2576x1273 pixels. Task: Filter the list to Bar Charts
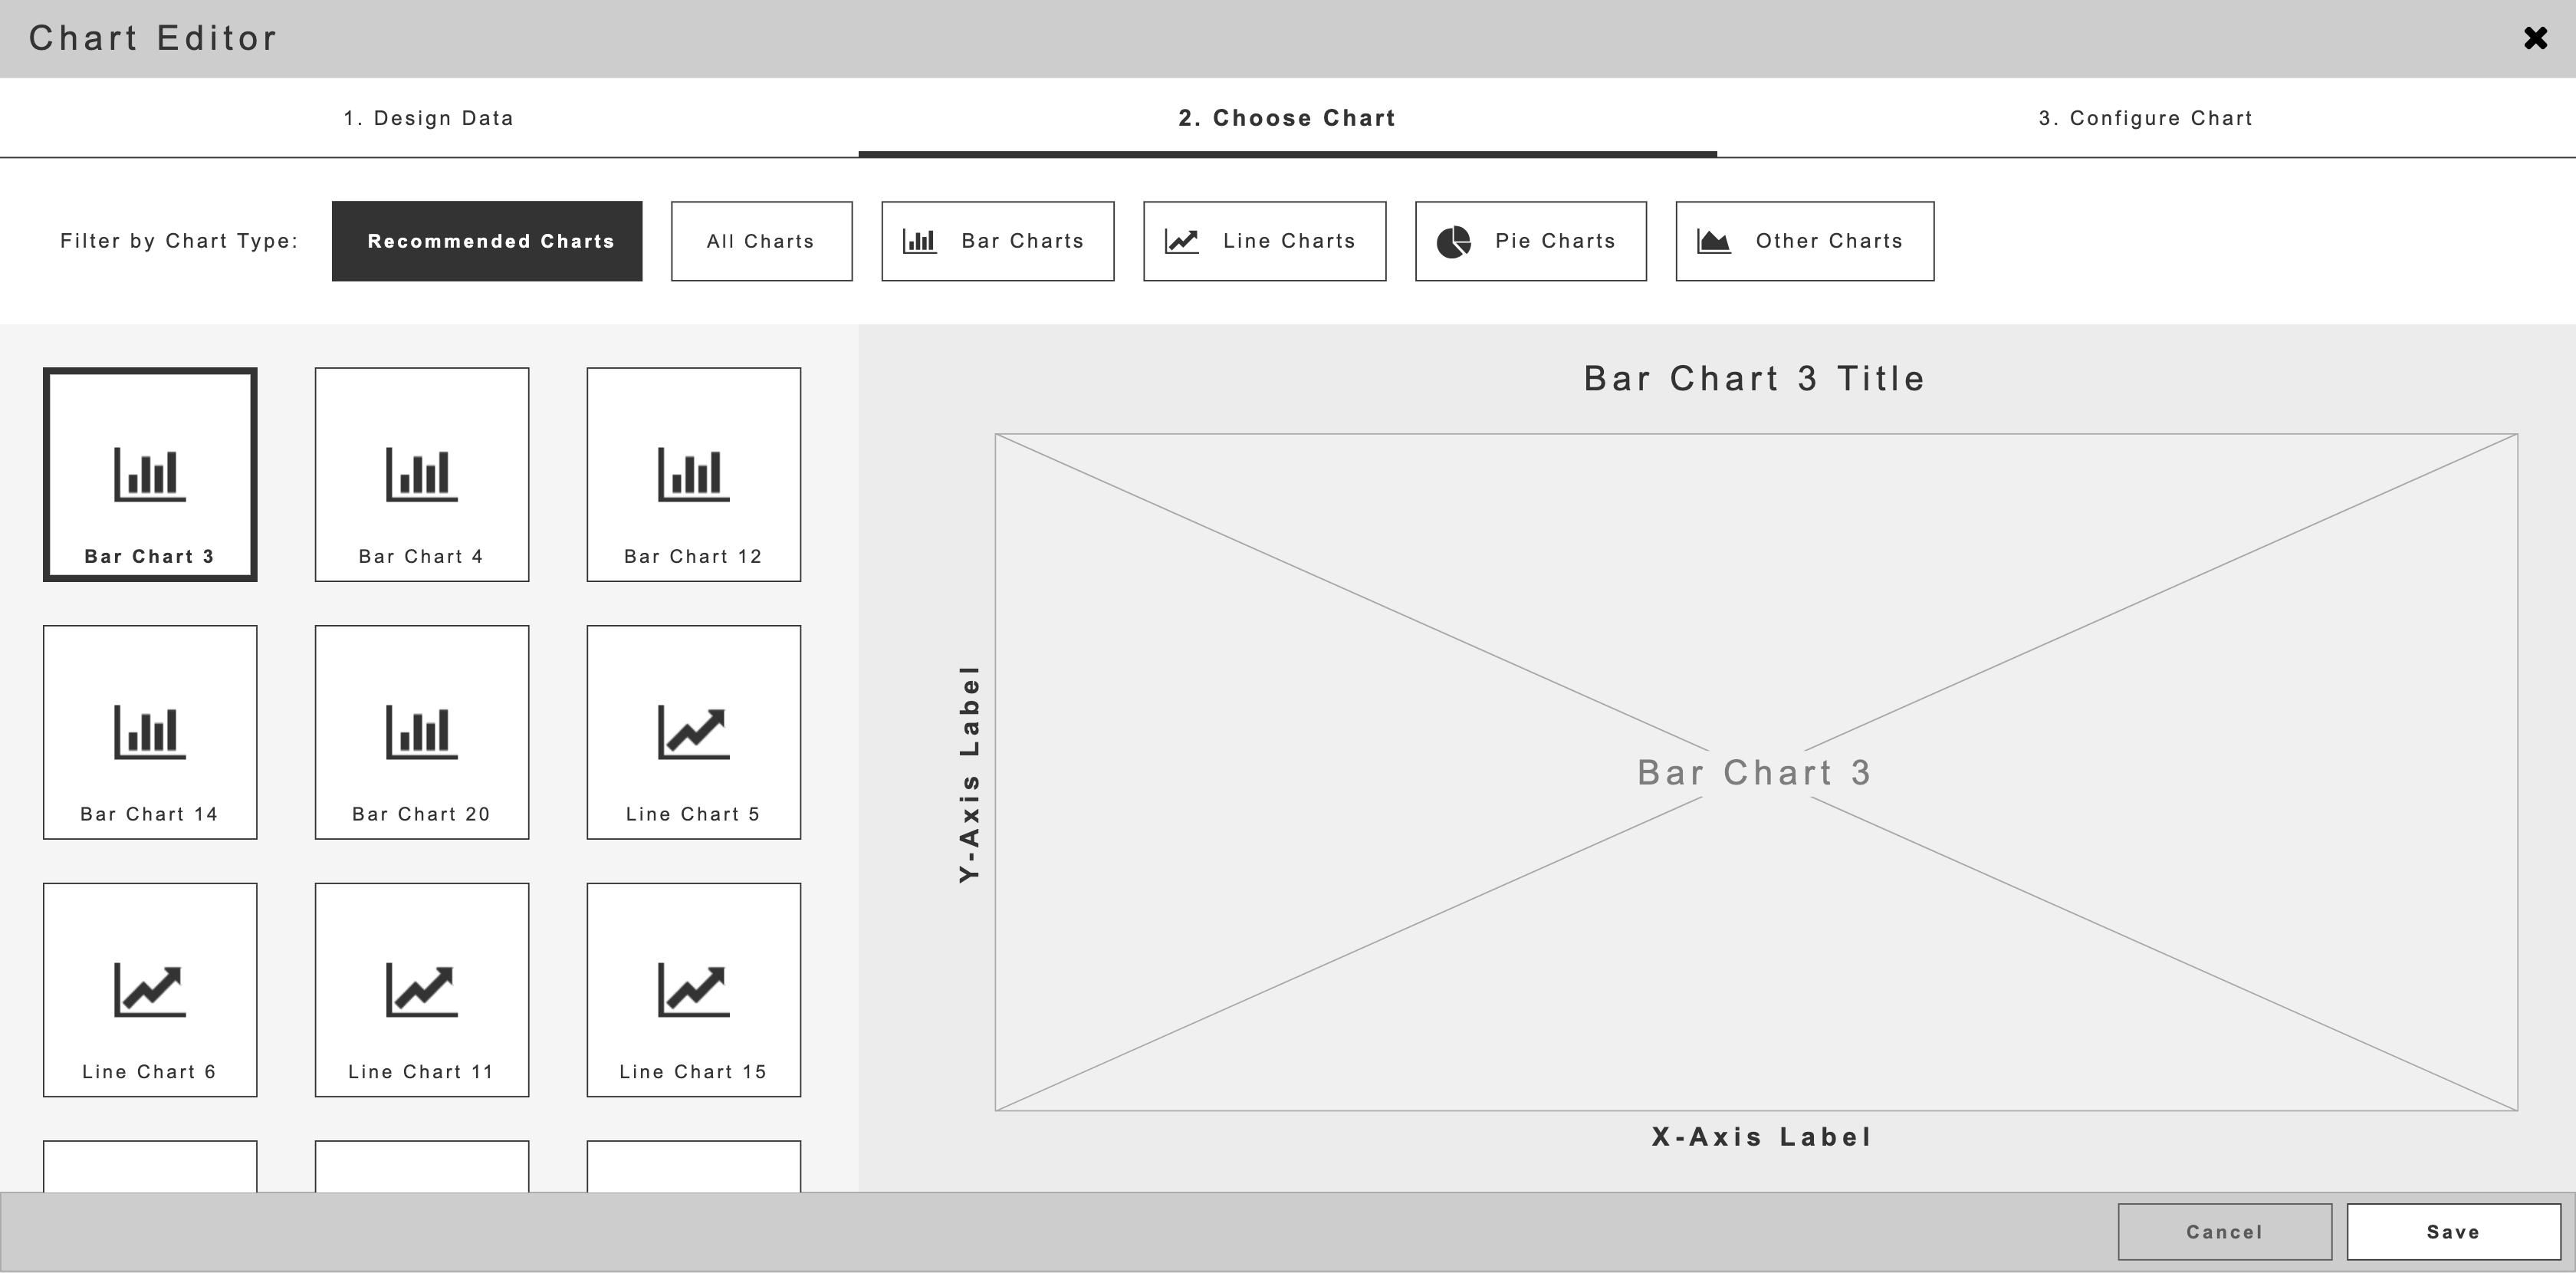coord(998,241)
